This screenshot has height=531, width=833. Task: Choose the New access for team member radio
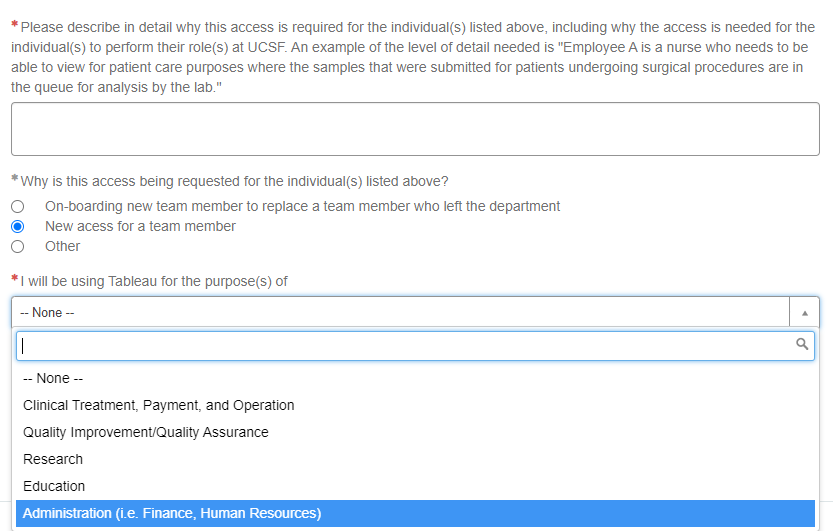click(x=17, y=226)
